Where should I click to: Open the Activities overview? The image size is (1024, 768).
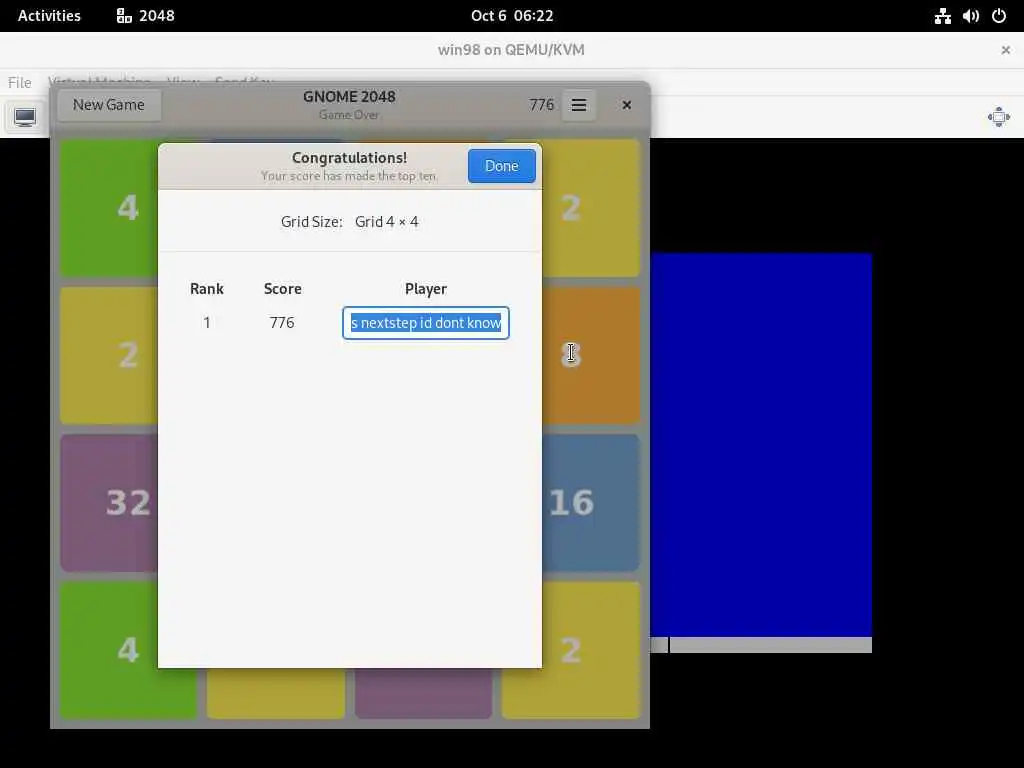(x=49, y=16)
